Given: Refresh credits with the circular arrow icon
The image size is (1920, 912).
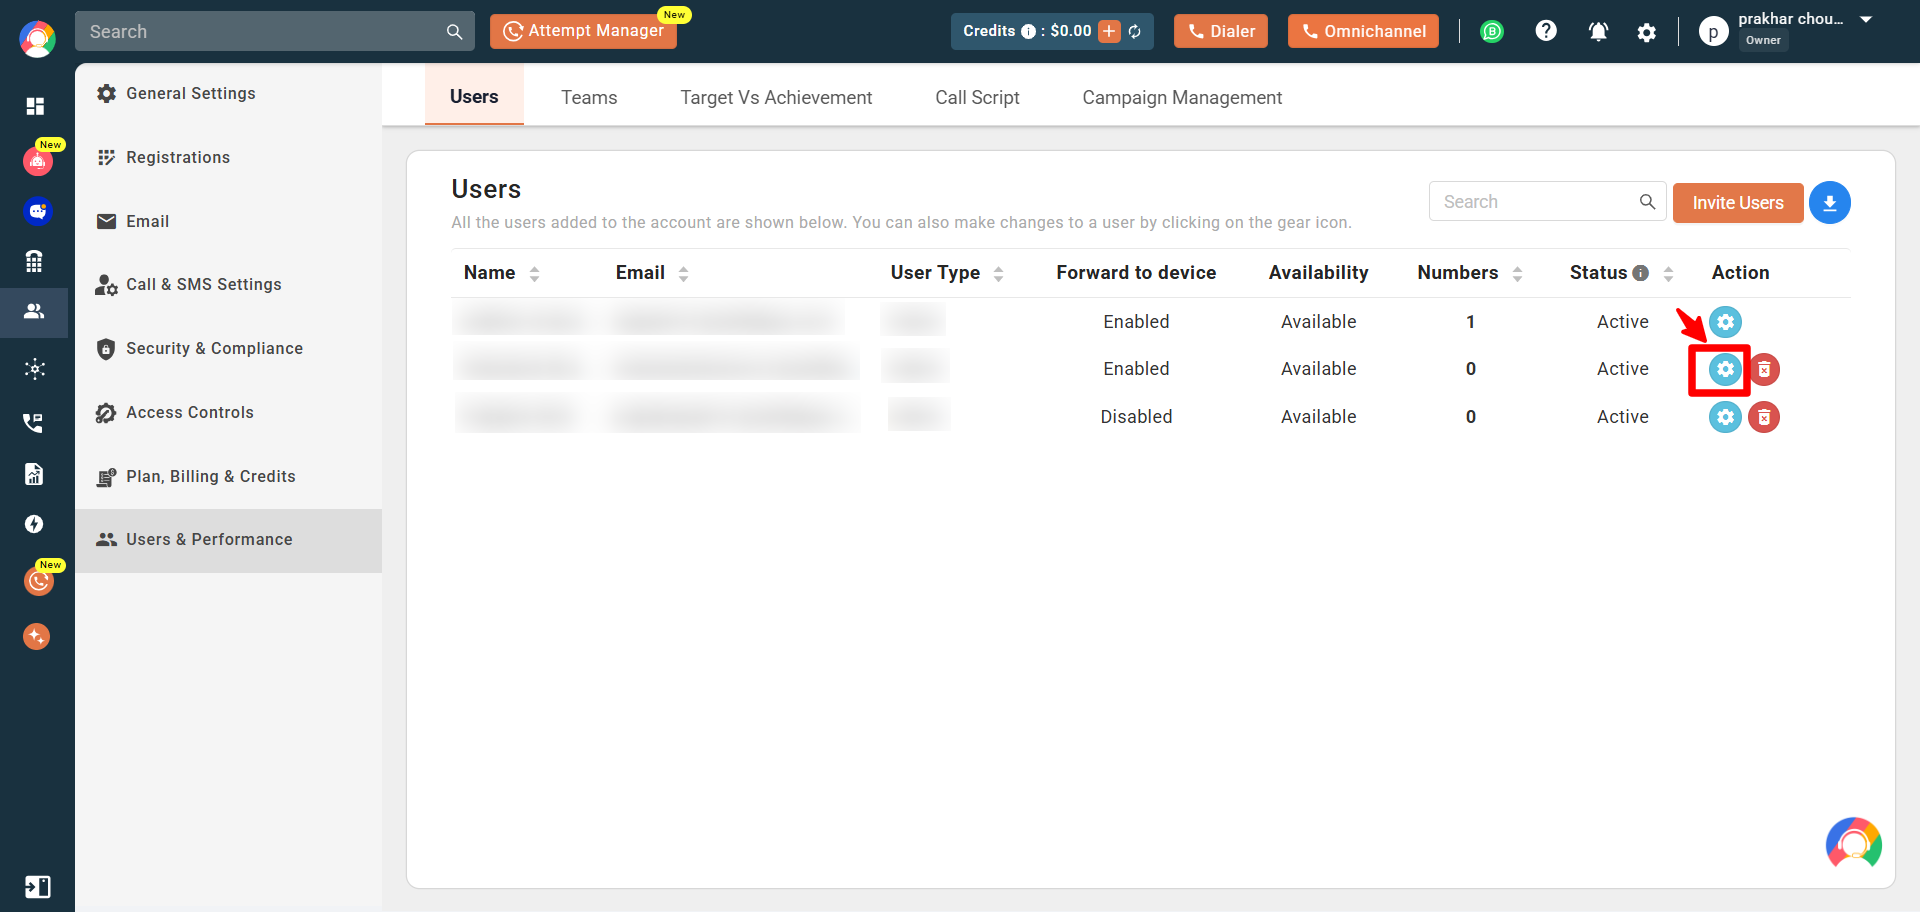Looking at the screenshot, I should point(1135,32).
